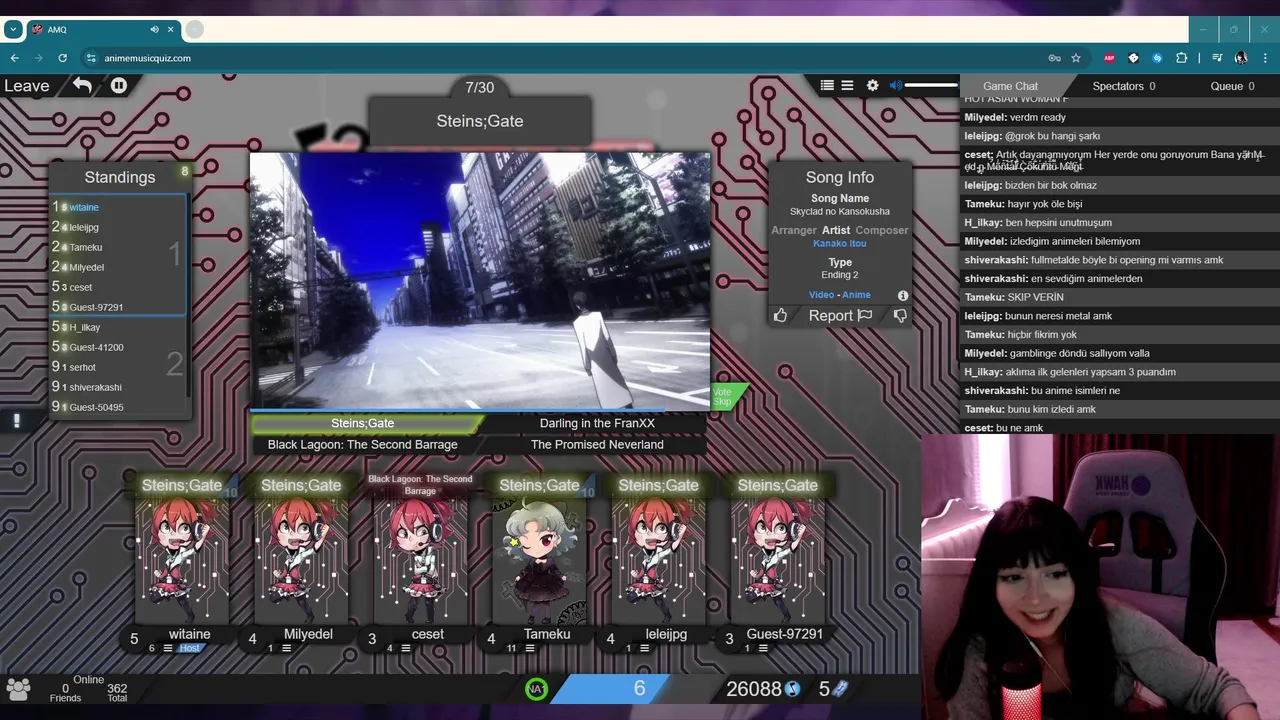The height and width of the screenshot is (720, 1280).
Task: Leave the quiz lobby
Action: (27, 86)
